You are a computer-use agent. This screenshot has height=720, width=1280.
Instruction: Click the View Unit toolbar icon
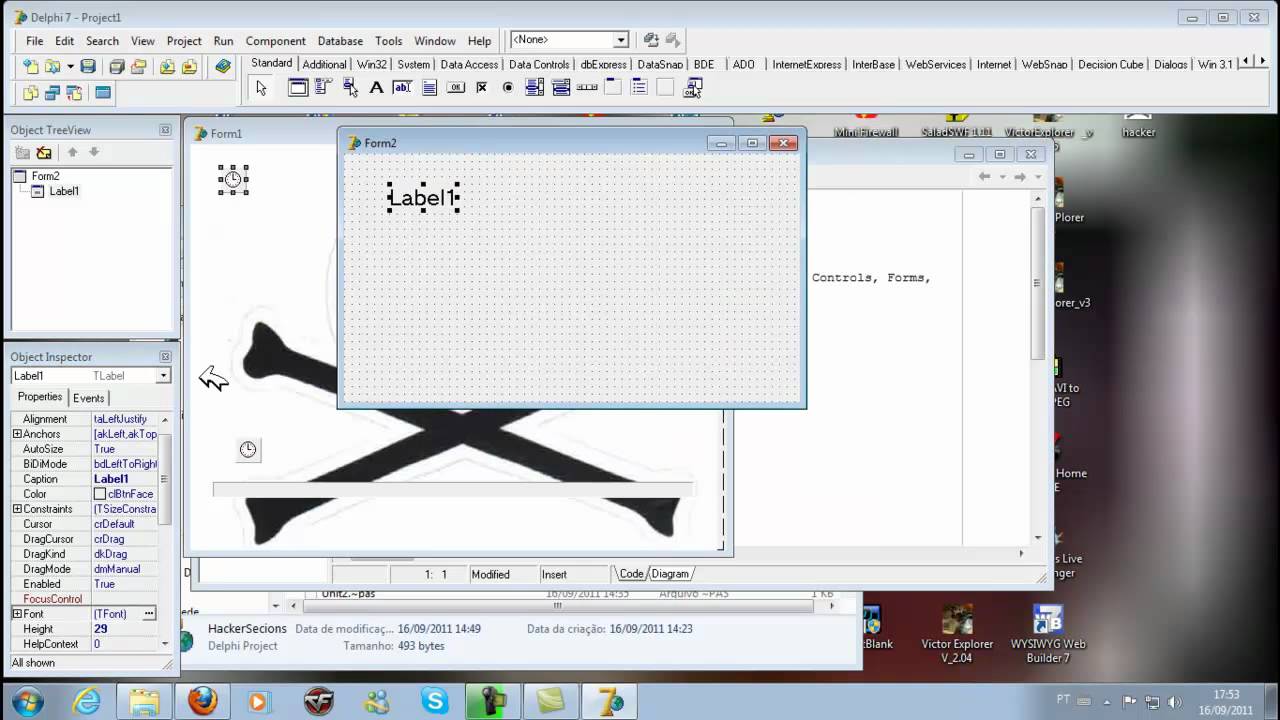click(31, 93)
